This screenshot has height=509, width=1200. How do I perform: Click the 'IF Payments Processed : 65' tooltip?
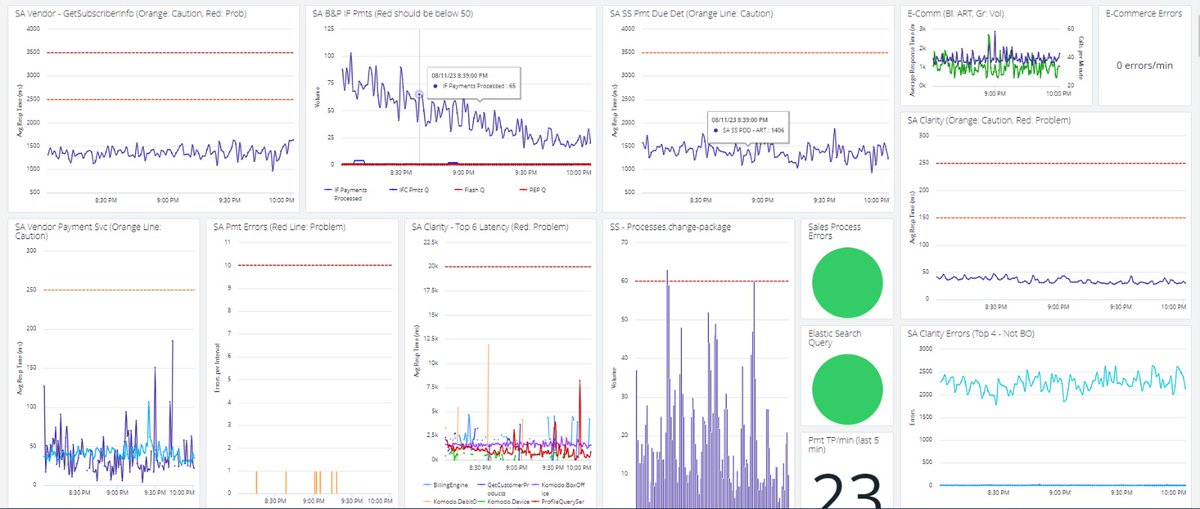(x=473, y=81)
